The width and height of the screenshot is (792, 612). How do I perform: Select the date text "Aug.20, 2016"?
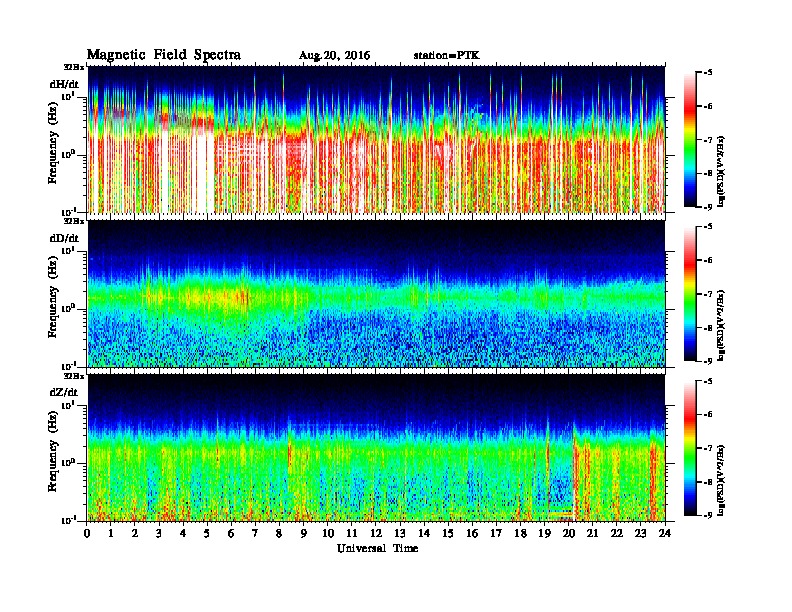[334, 56]
